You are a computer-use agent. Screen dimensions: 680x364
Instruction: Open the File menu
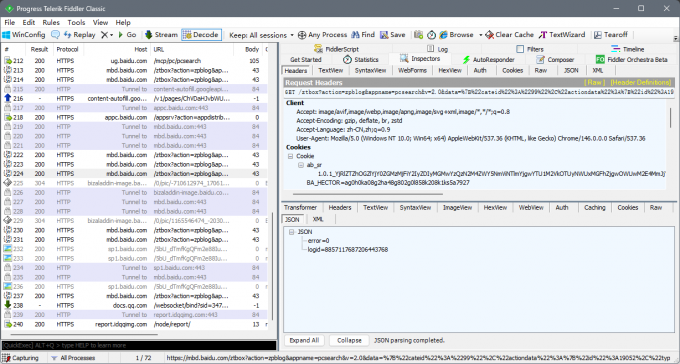tap(10, 22)
